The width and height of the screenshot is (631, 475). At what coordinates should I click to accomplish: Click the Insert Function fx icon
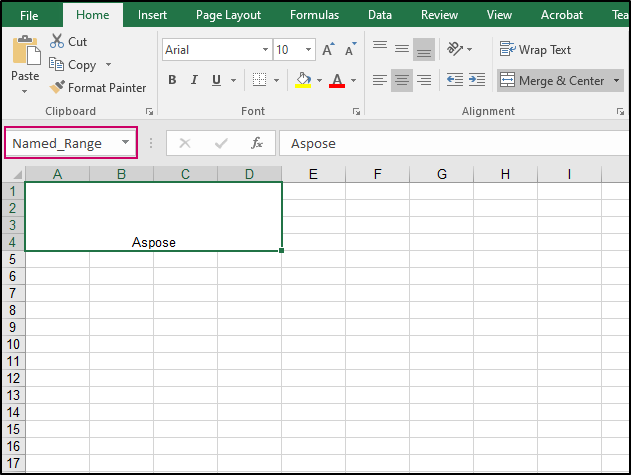pos(256,143)
